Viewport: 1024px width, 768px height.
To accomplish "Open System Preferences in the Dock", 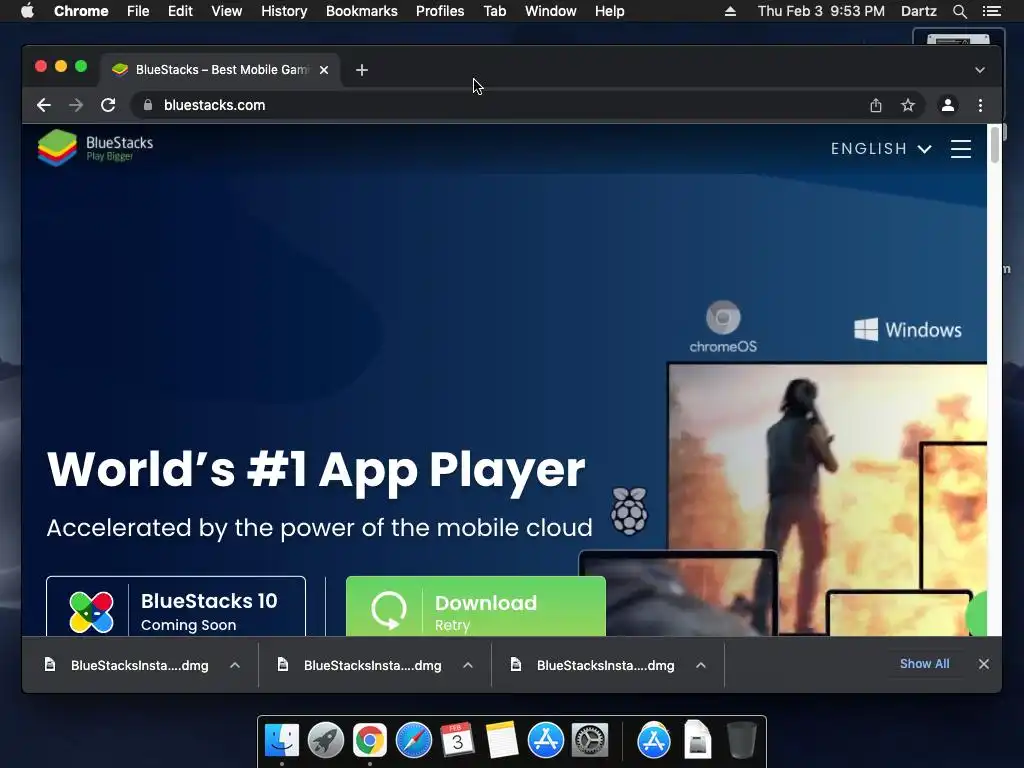I will click(590, 741).
